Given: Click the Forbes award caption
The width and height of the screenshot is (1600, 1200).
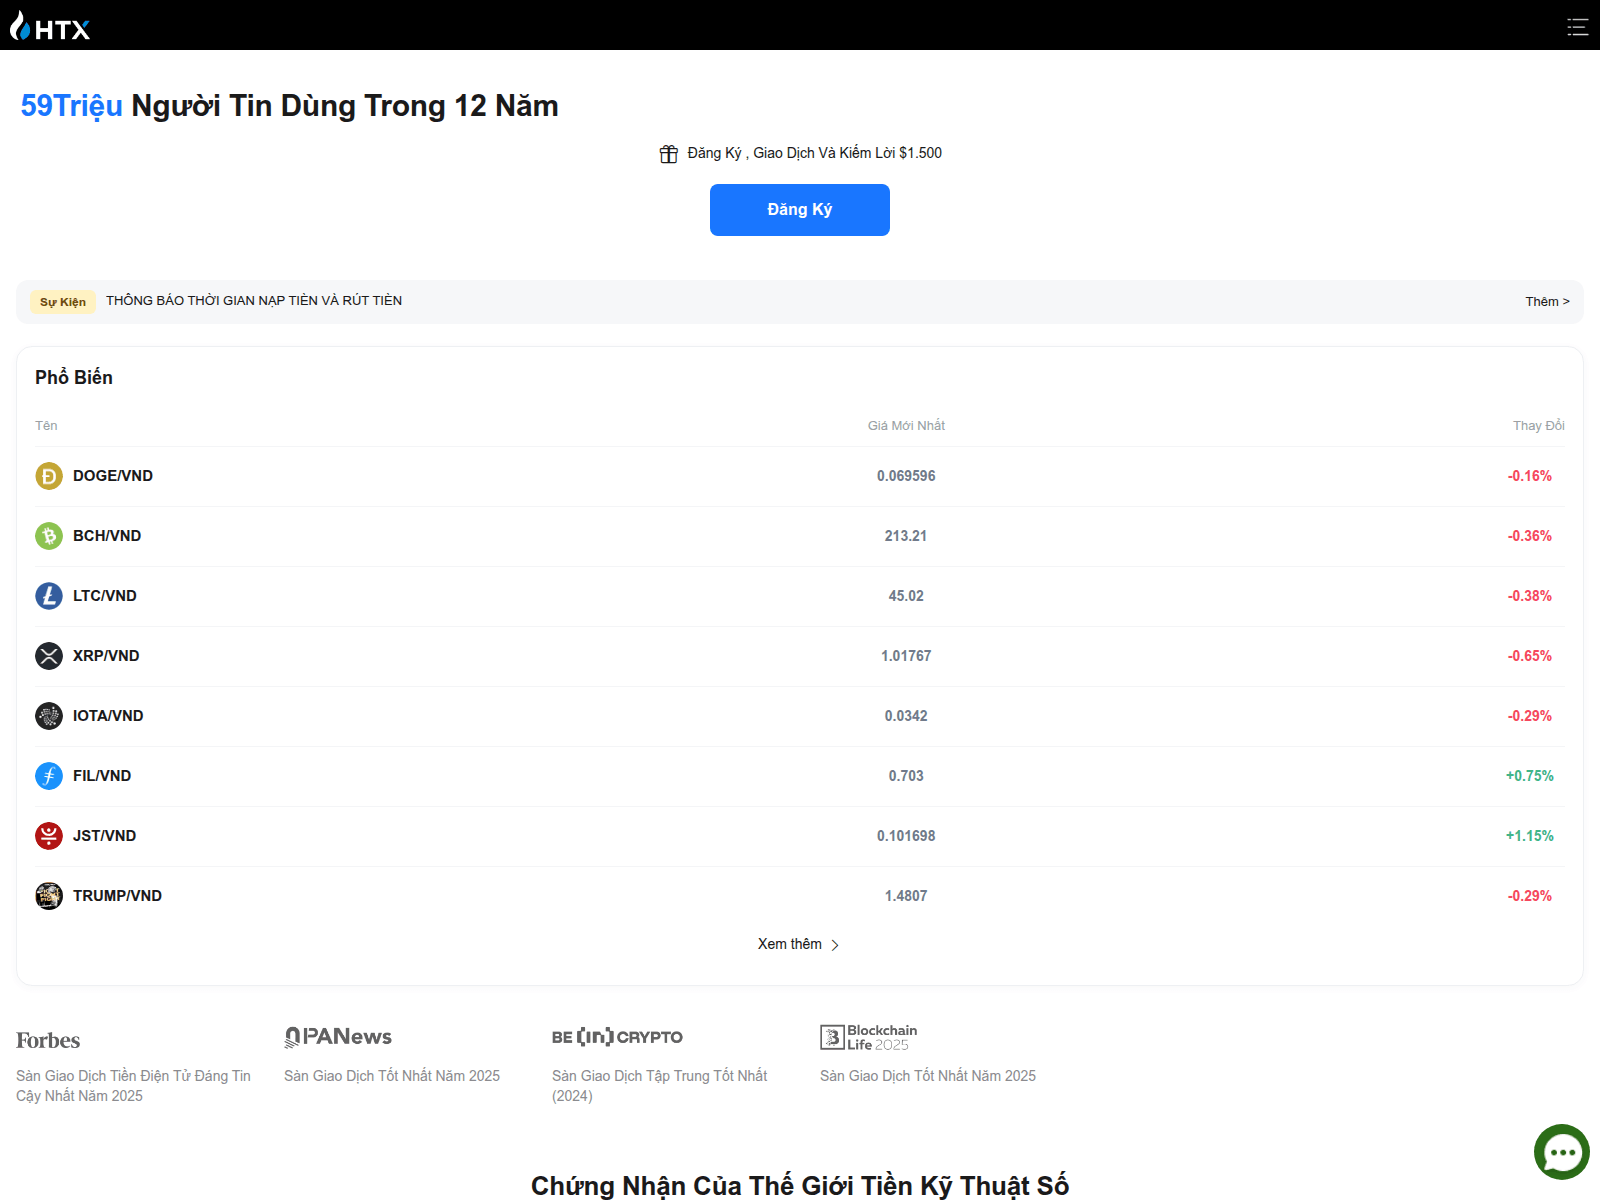Looking at the screenshot, I should 134,1086.
